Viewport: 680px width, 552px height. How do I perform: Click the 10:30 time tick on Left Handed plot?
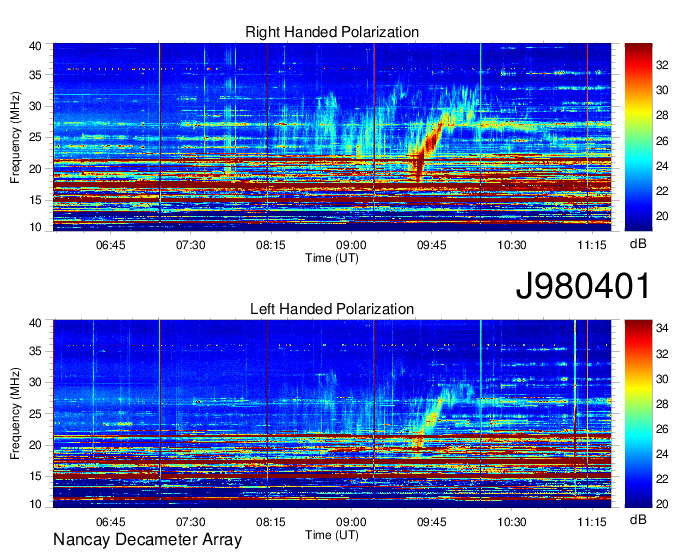coord(512,522)
